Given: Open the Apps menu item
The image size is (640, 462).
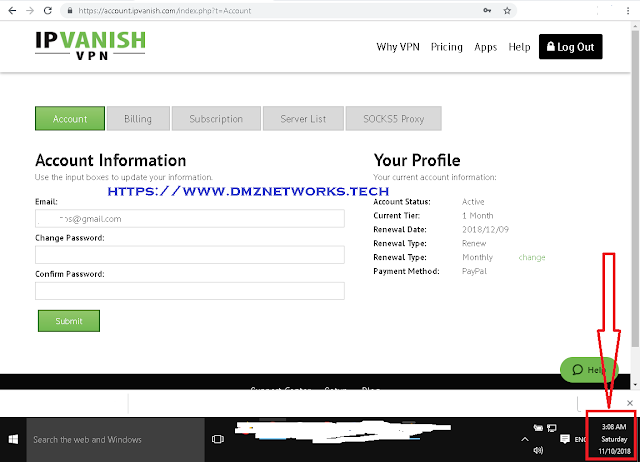Looking at the screenshot, I should pos(485,47).
